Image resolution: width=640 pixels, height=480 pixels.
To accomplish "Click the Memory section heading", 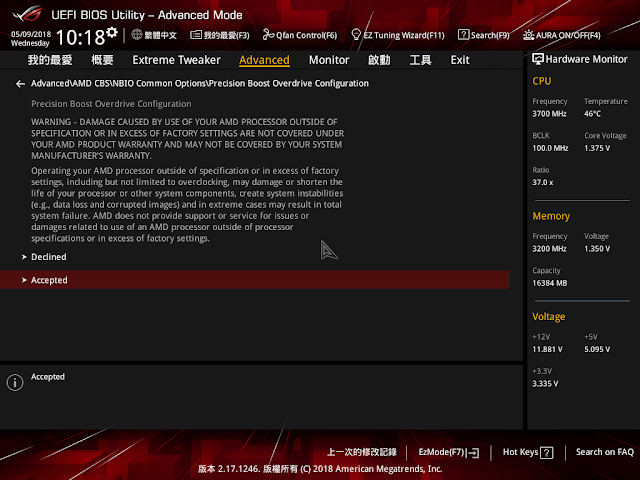I will [551, 216].
